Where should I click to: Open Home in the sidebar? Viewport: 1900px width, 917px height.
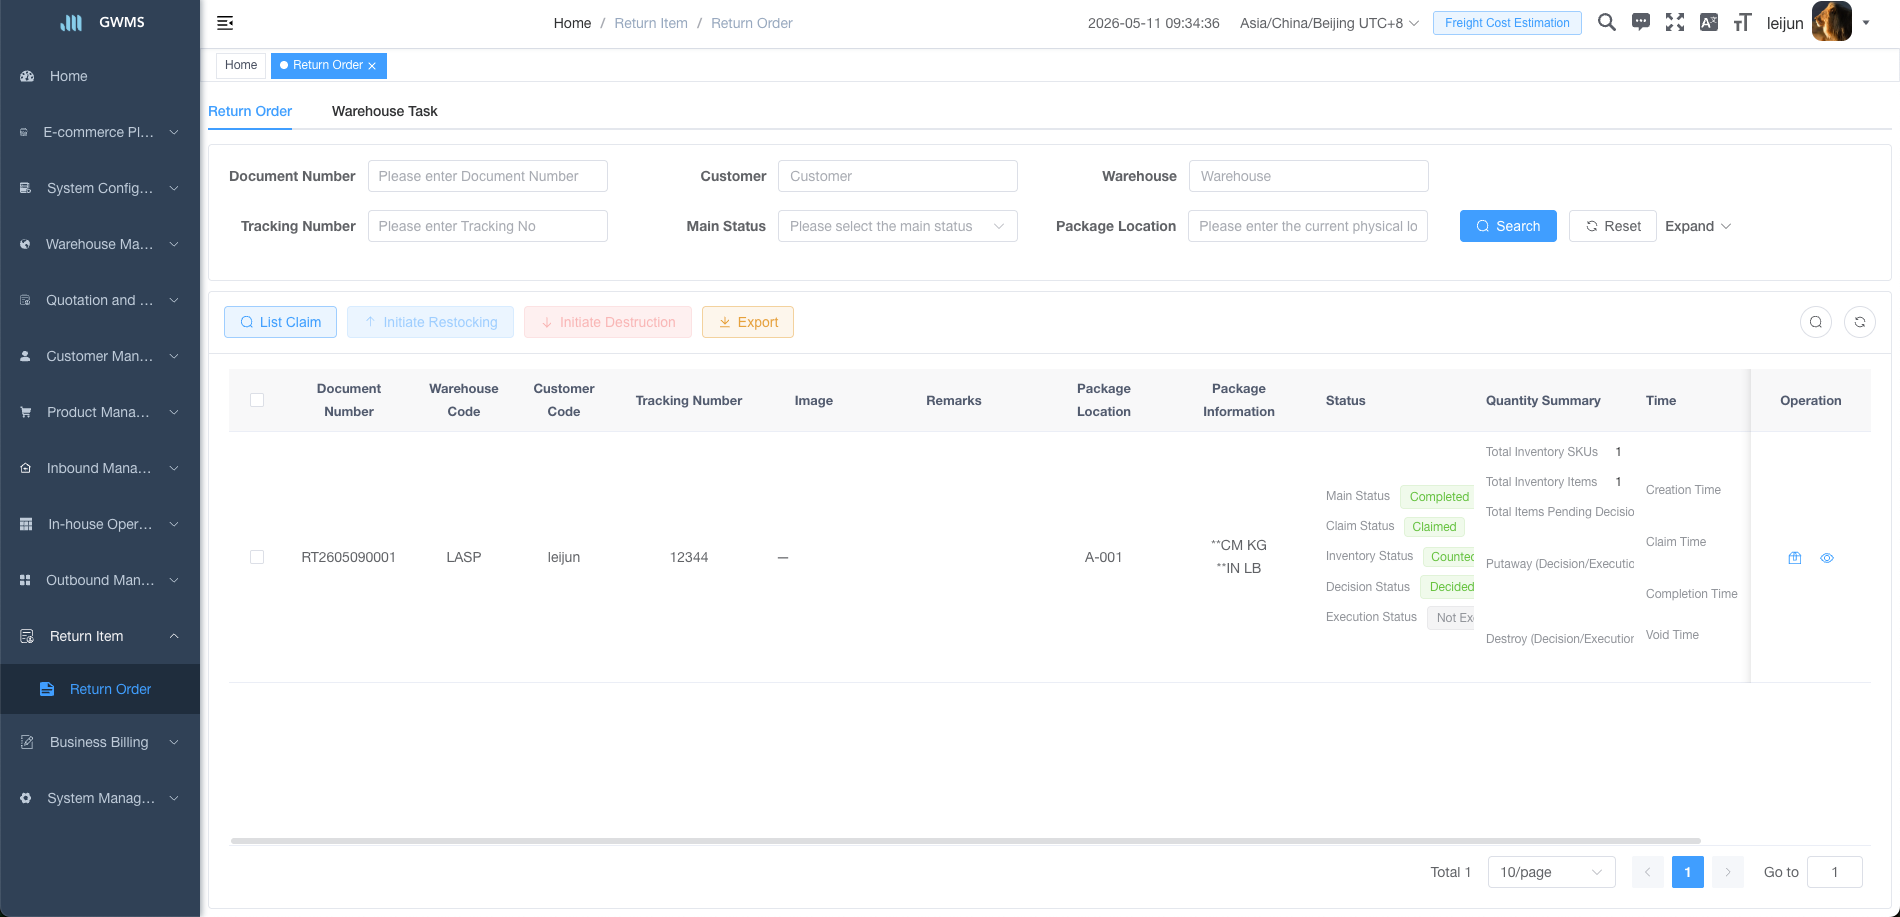click(100, 76)
